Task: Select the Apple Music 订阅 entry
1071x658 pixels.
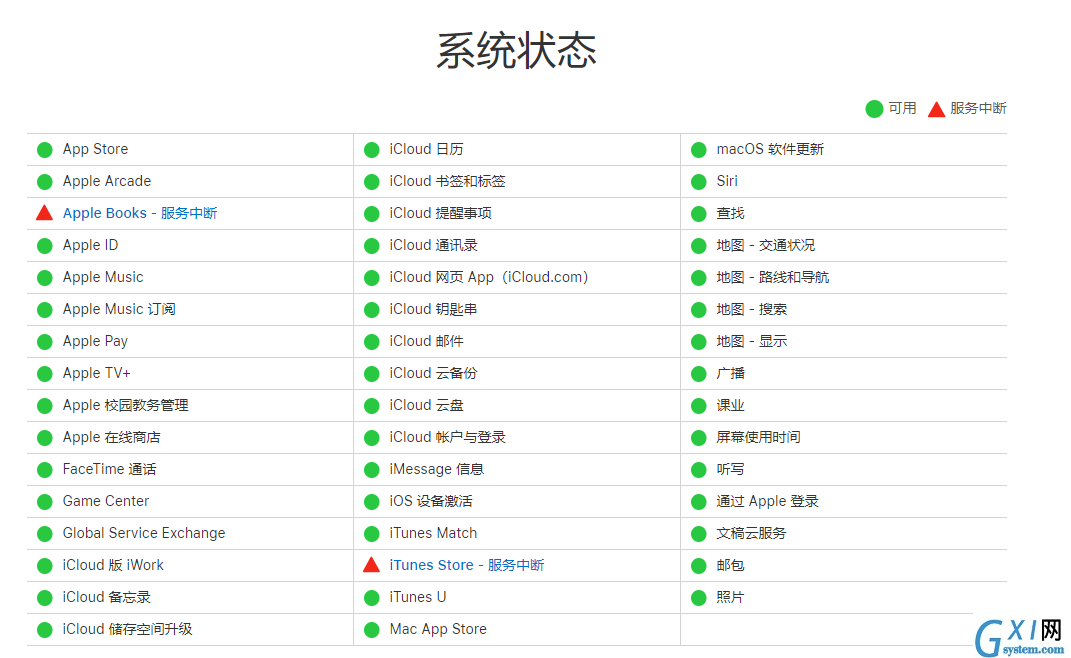Action: coord(120,310)
